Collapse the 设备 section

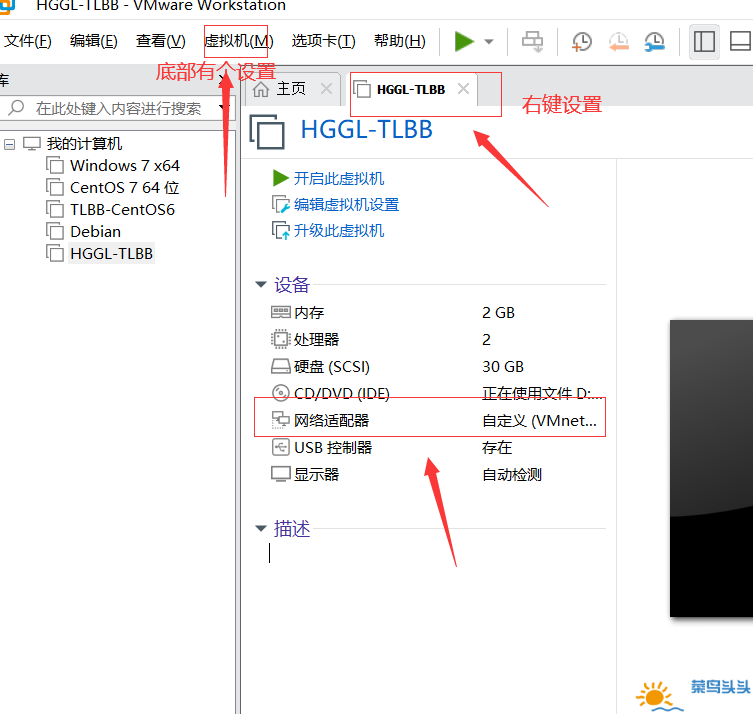pos(261,285)
